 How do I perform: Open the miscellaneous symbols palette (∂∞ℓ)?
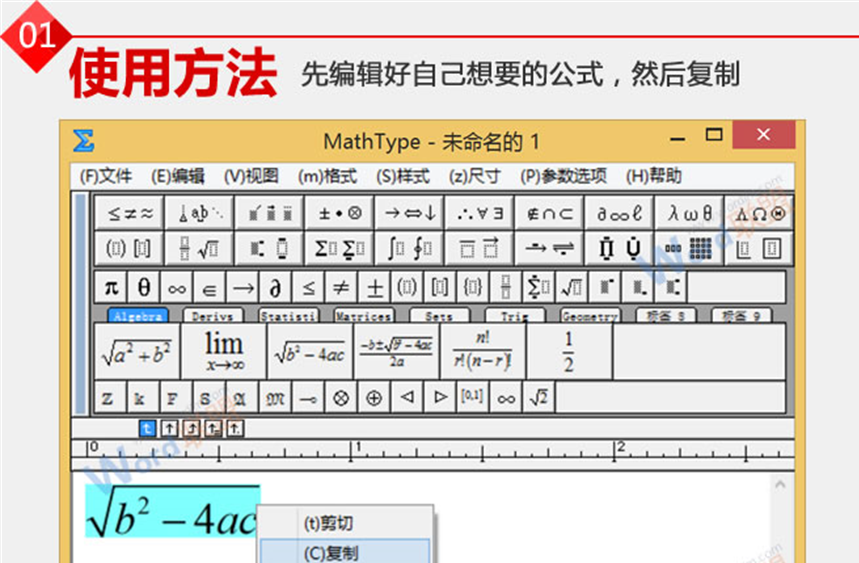pos(619,212)
